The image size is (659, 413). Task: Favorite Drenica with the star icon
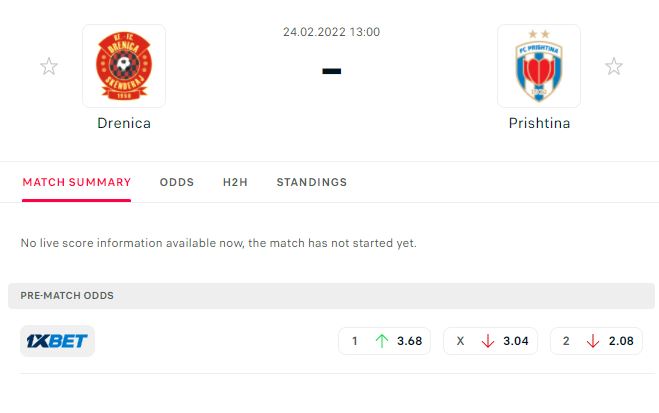pos(49,66)
